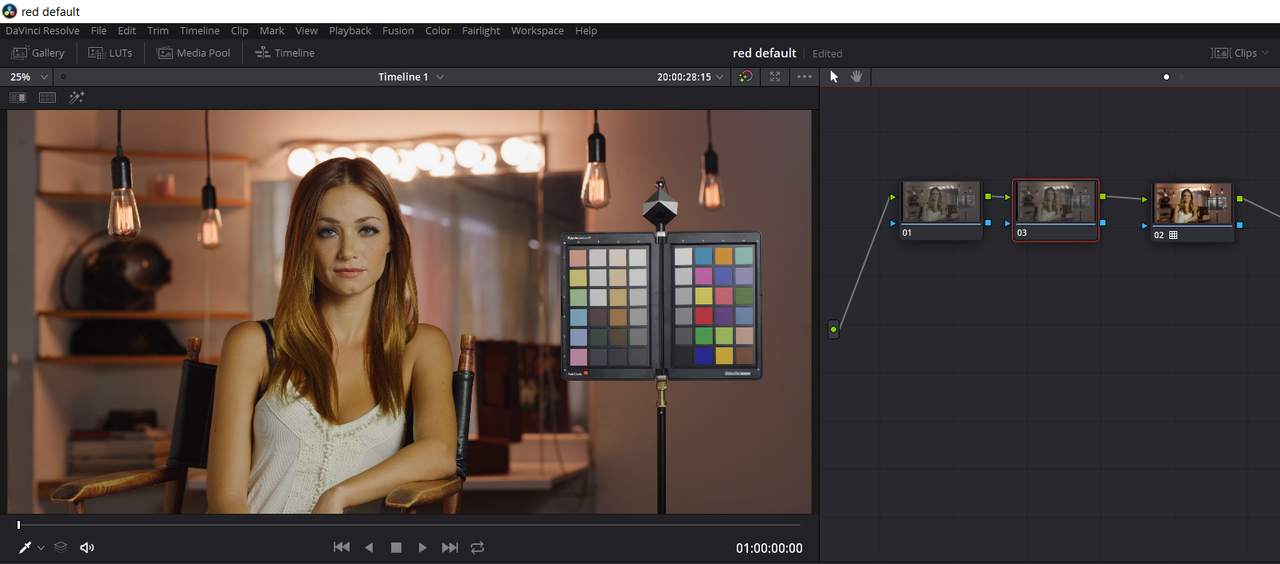
Task: Open the DaVinci Resolve menu
Action: click(x=42, y=31)
